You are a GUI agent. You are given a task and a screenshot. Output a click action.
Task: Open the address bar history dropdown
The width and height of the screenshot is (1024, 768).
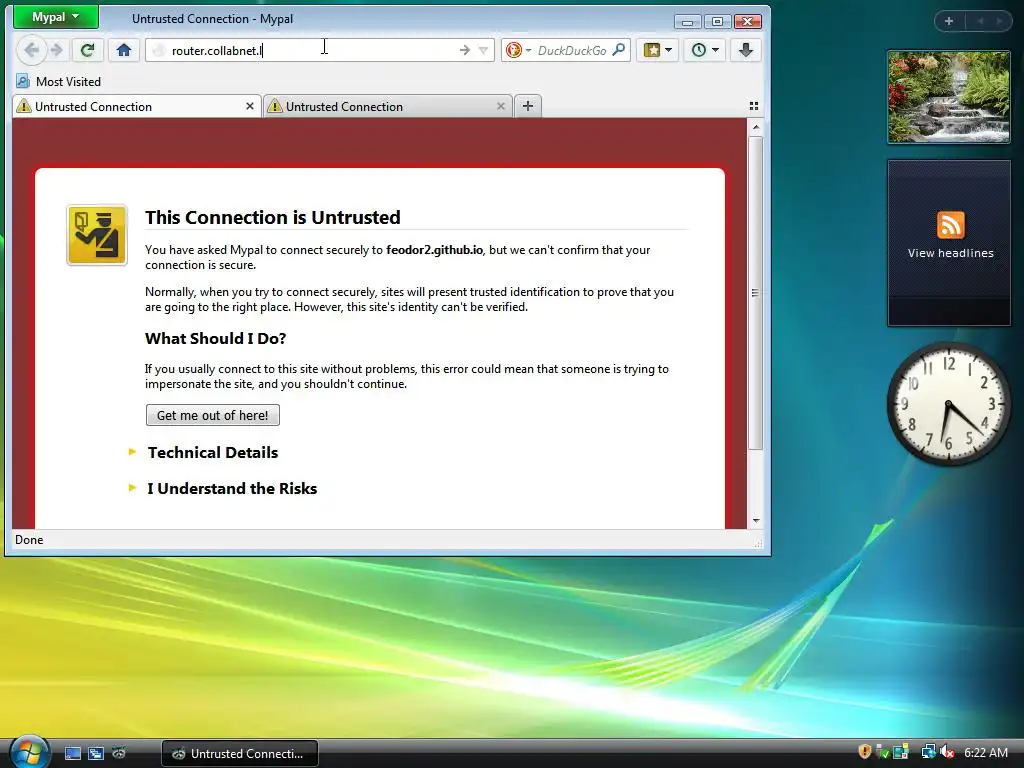point(483,50)
